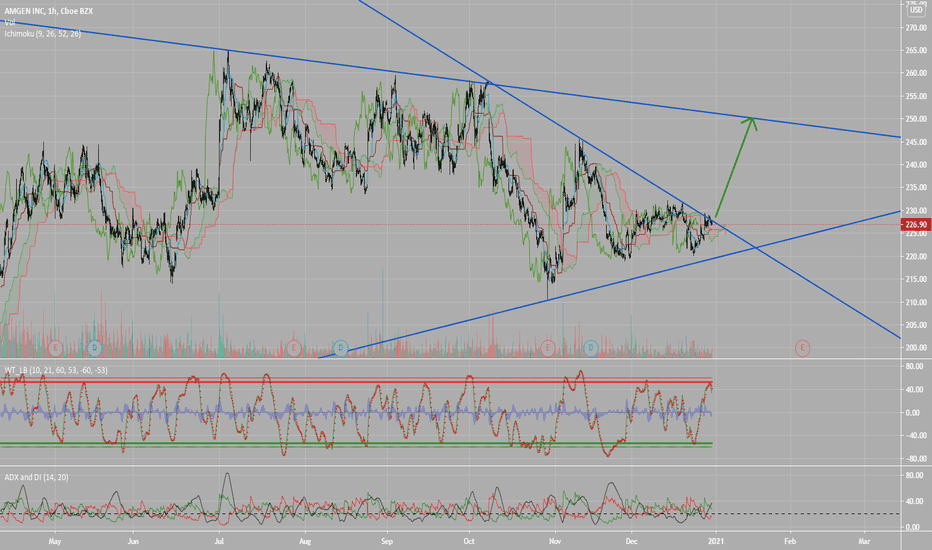932x550 pixels.
Task: Click the Oct label on time axis
Action: 469,541
